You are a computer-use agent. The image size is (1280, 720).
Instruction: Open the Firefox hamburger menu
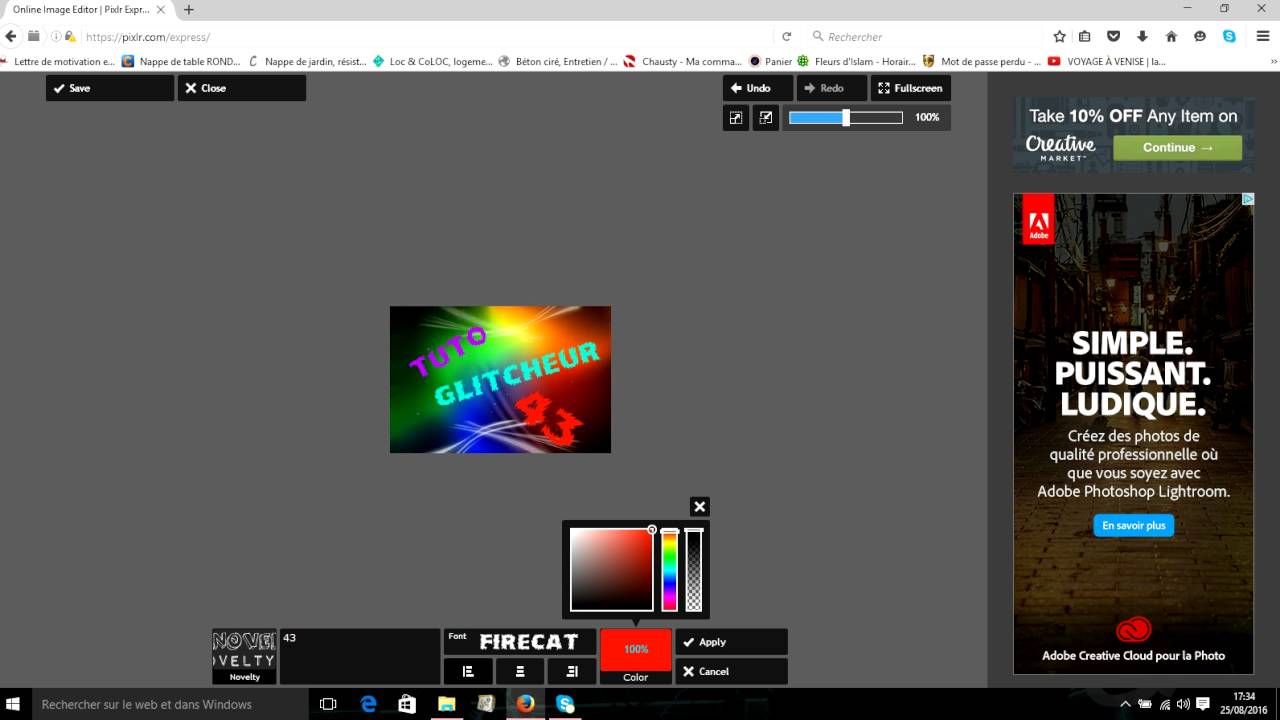click(1262, 36)
